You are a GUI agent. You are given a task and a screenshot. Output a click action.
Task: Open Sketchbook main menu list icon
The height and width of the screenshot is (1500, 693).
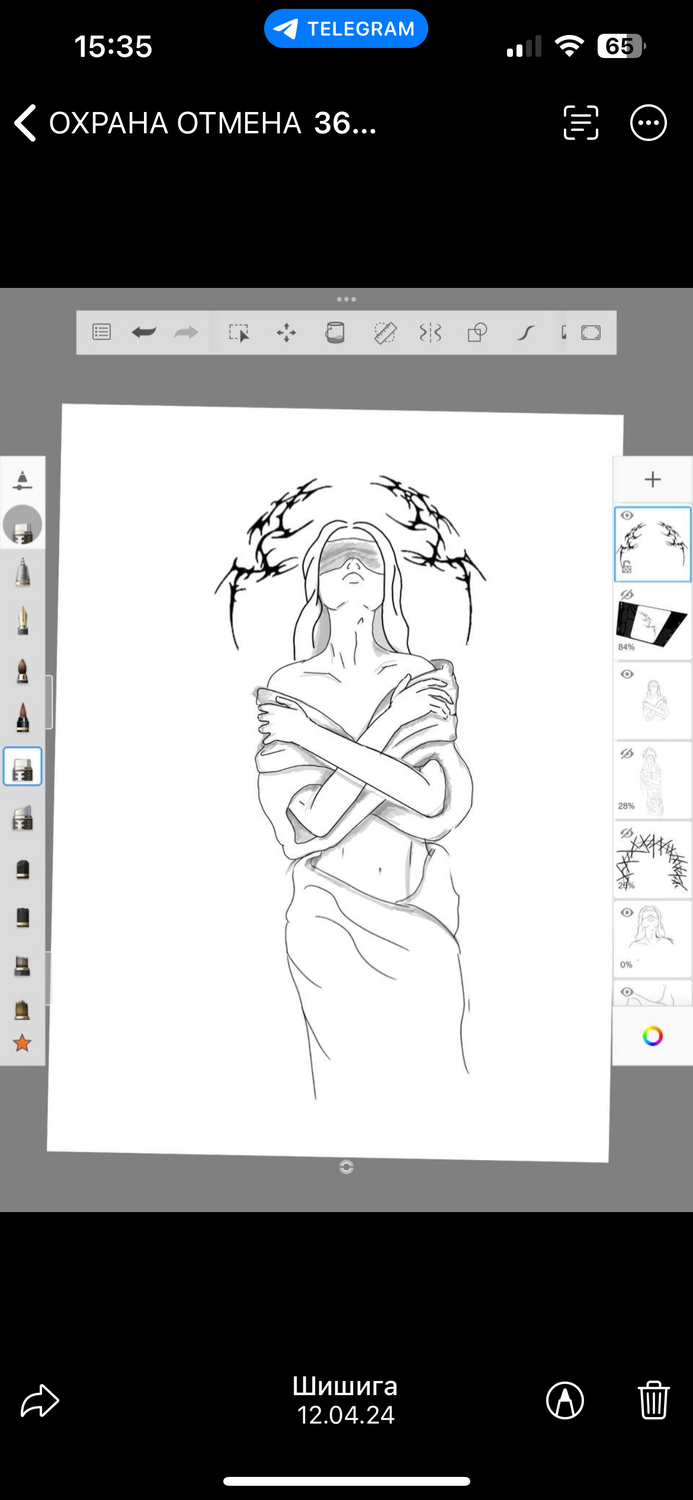101,333
